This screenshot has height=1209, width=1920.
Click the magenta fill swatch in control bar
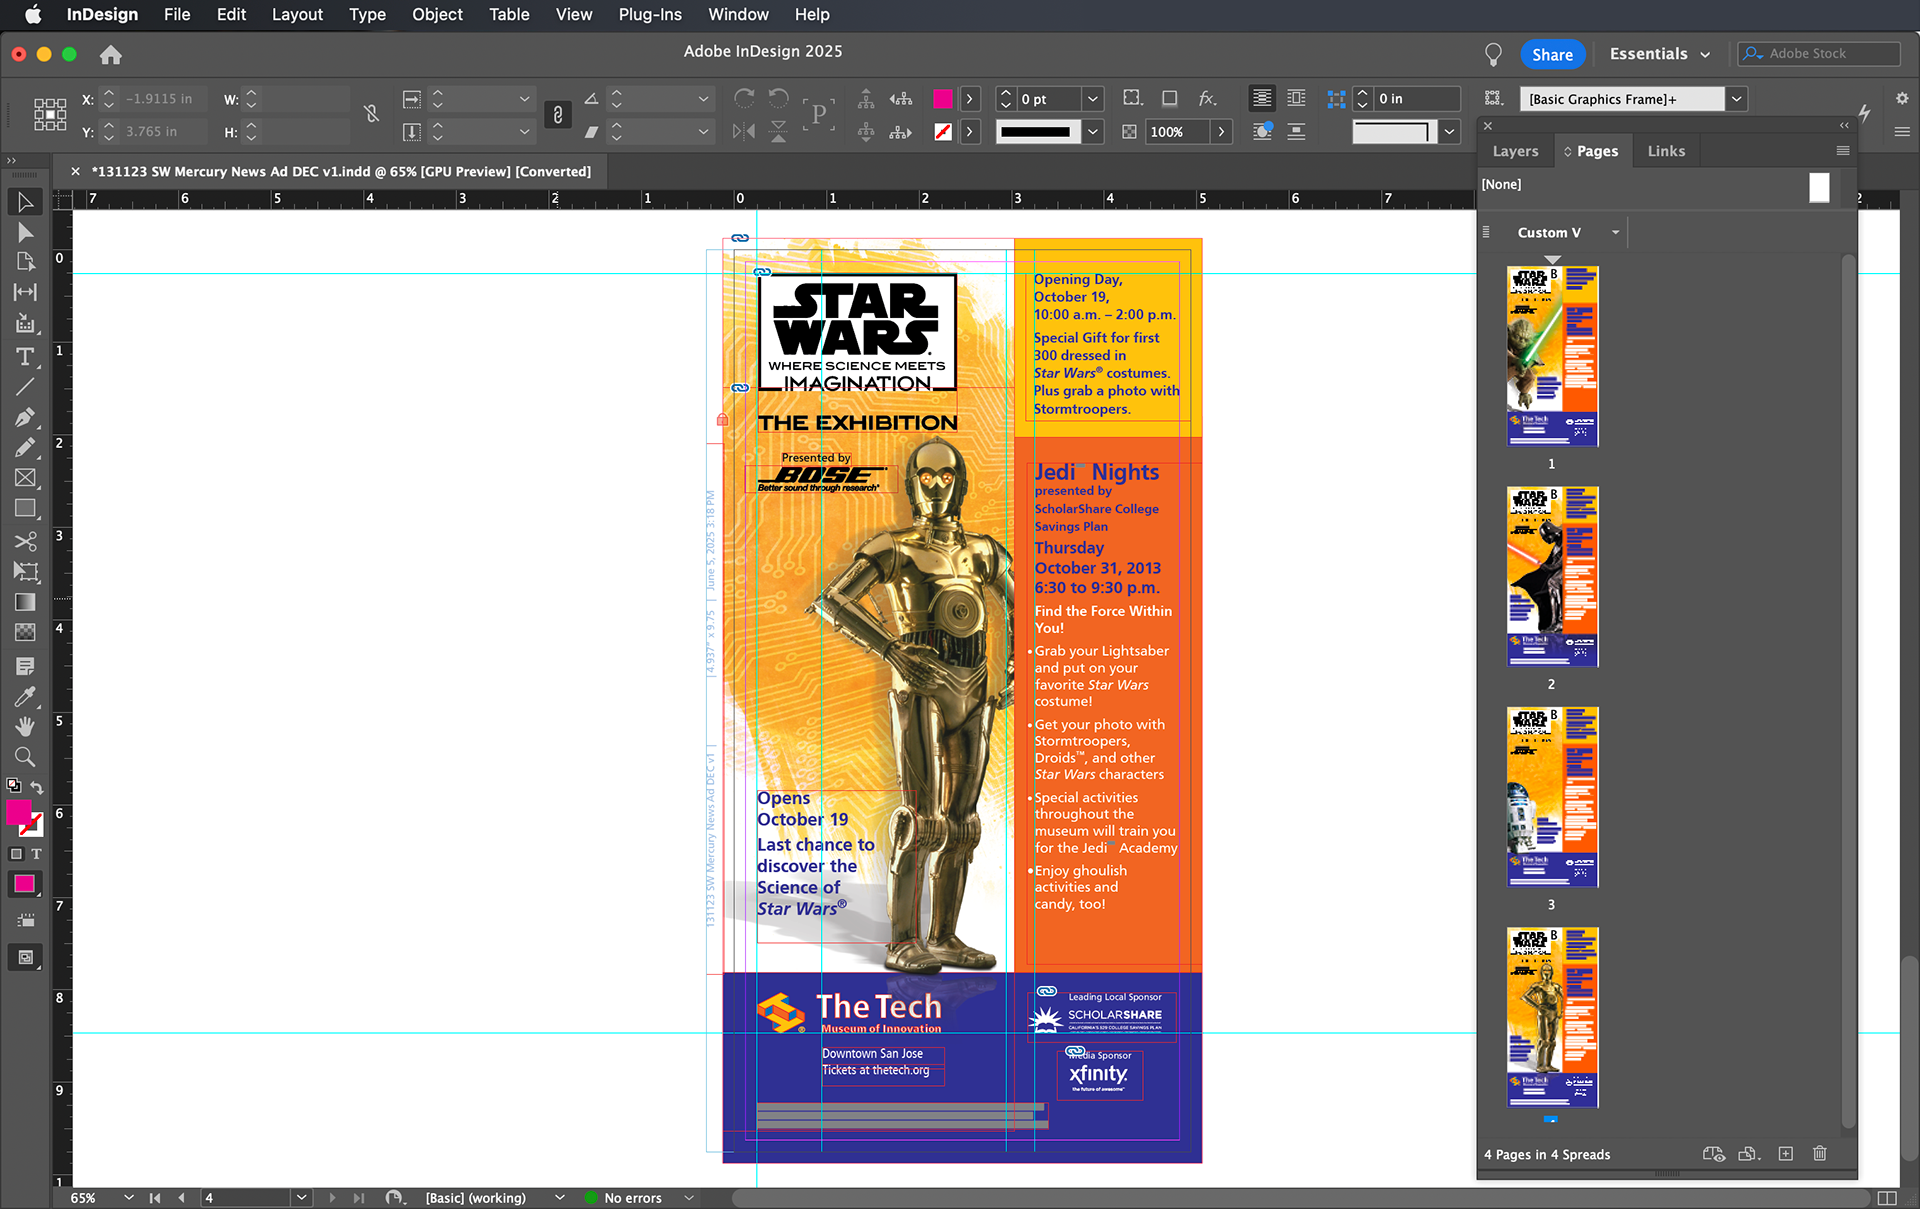pos(942,98)
